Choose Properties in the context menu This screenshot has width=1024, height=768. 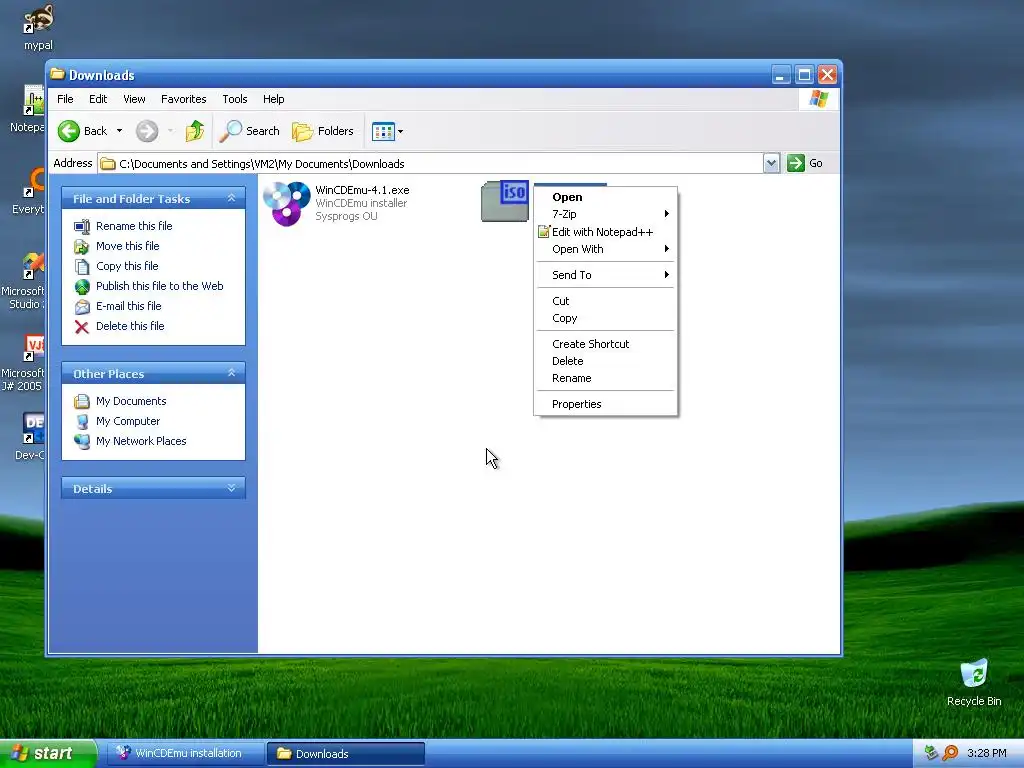(605, 404)
